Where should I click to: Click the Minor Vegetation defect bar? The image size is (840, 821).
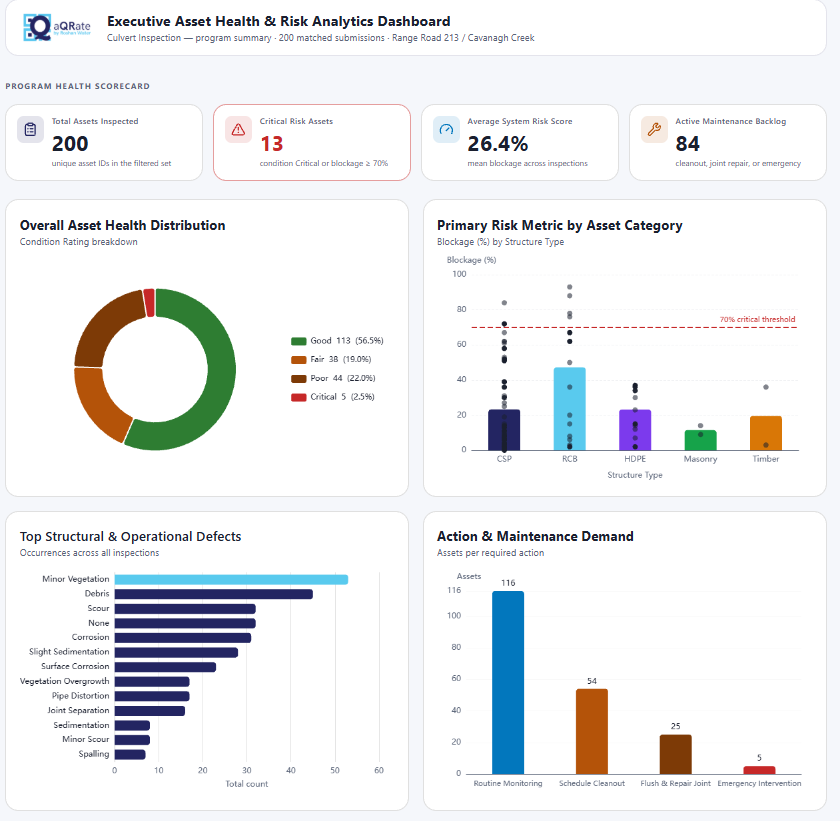pos(231,579)
